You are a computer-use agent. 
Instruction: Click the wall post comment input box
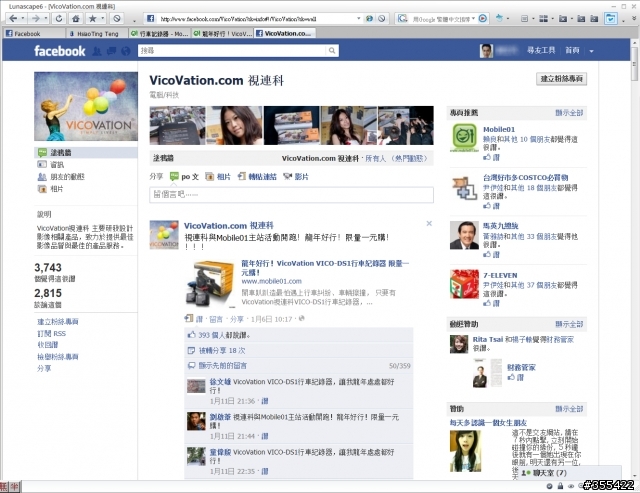pyautogui.click(x=291, y=195)
